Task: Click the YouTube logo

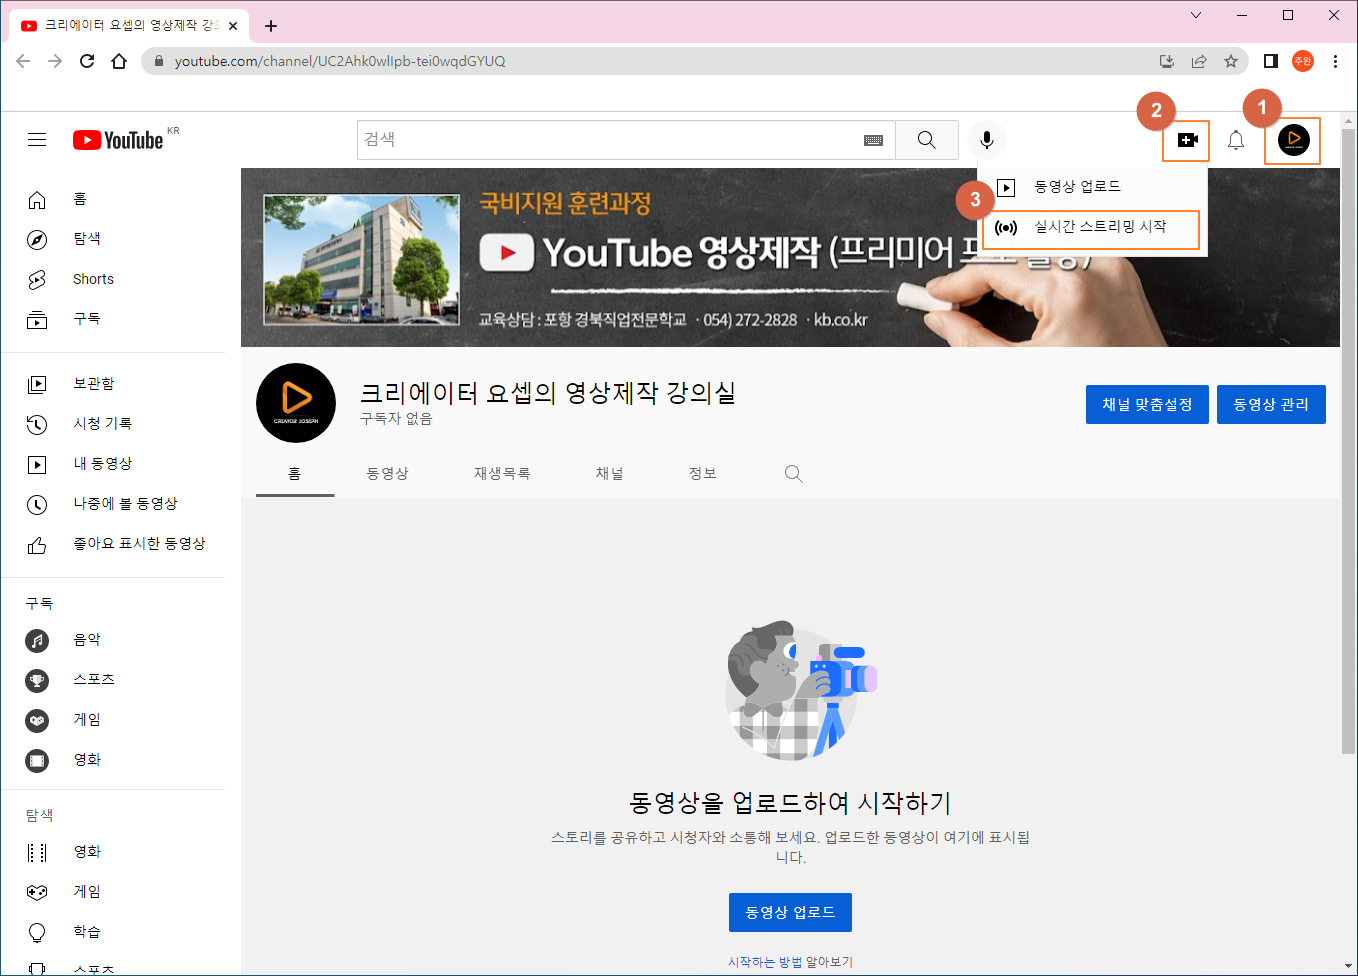Action: 118,140
